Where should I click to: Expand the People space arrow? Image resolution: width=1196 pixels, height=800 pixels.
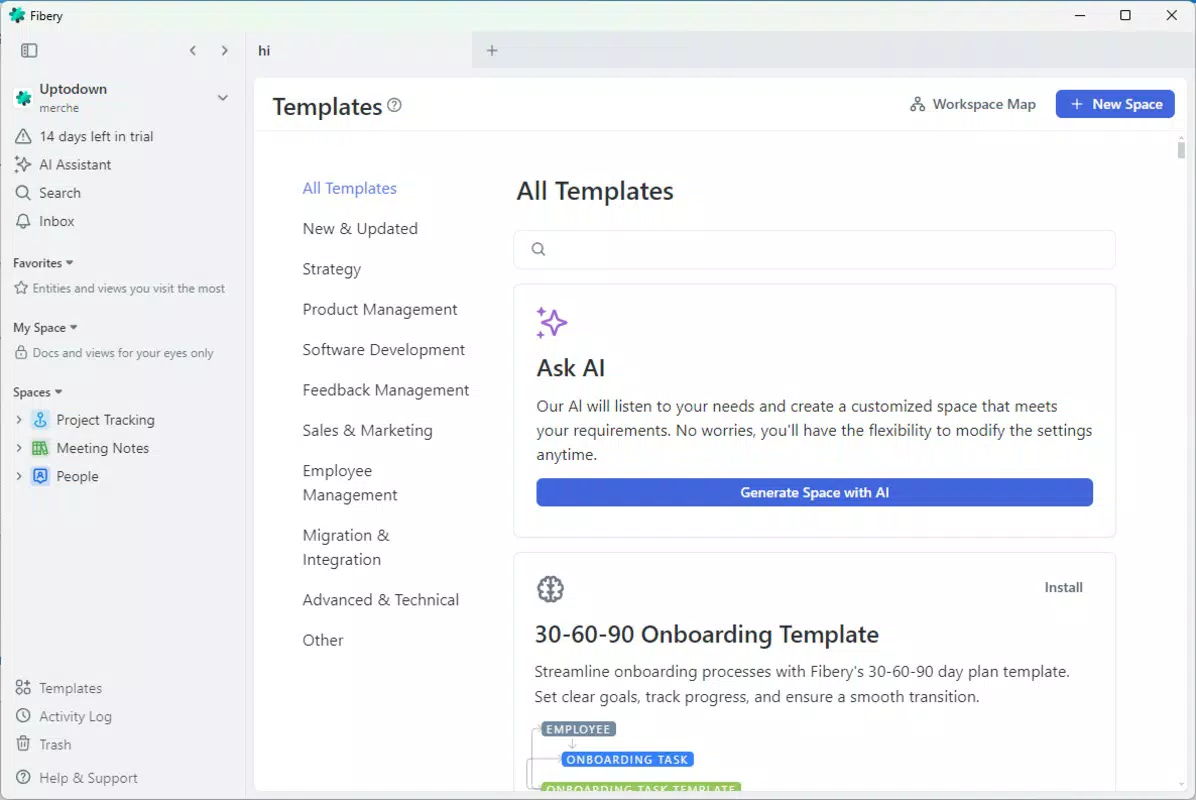click(x=18, y=477)
